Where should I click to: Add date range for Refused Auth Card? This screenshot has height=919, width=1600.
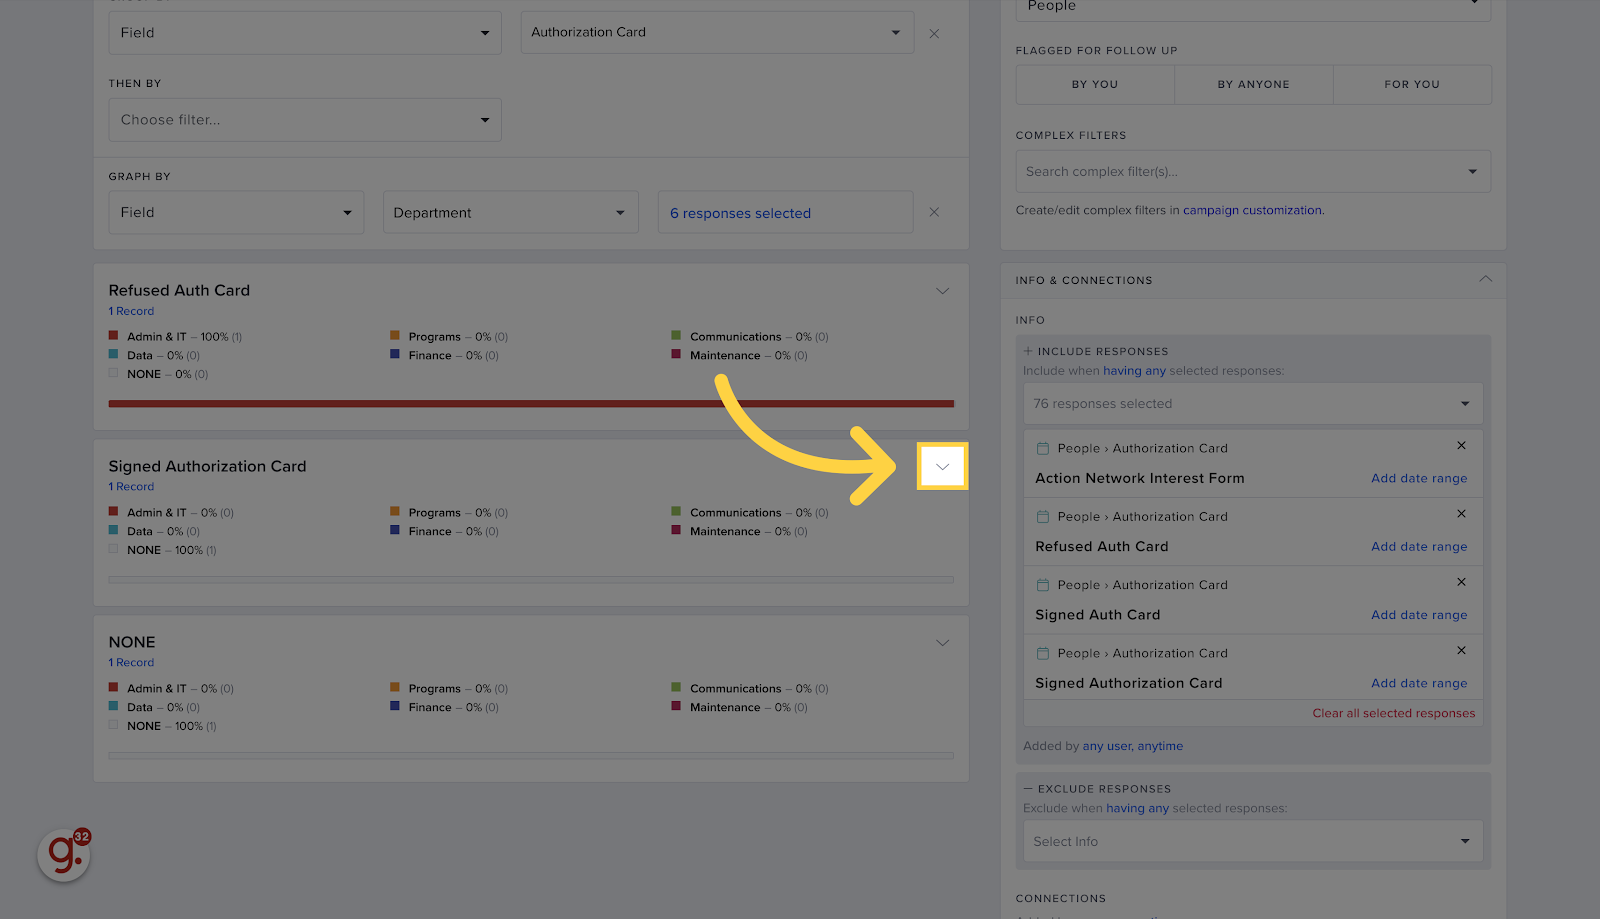[1419, 547]
